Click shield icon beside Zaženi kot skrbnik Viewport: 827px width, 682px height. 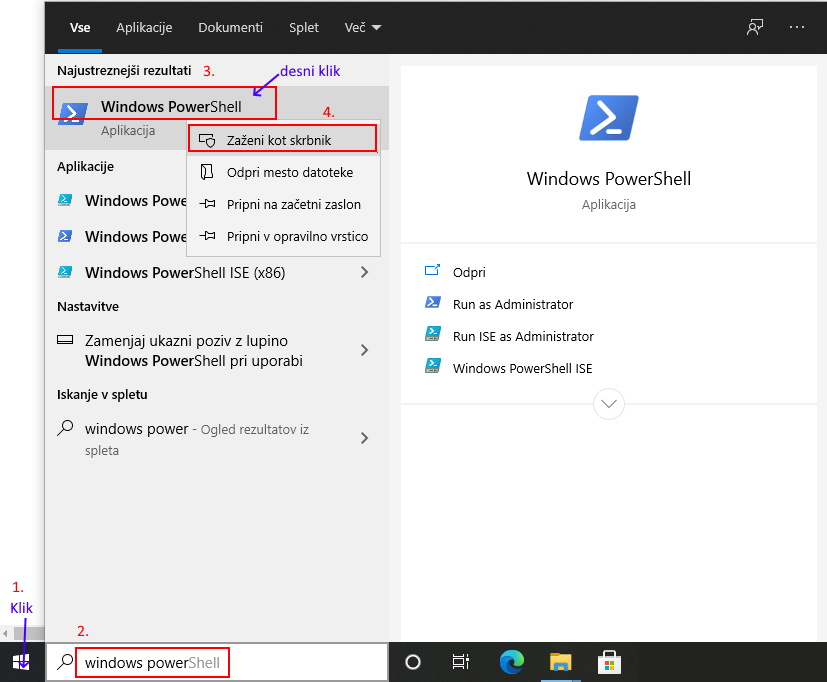[207, 140]
